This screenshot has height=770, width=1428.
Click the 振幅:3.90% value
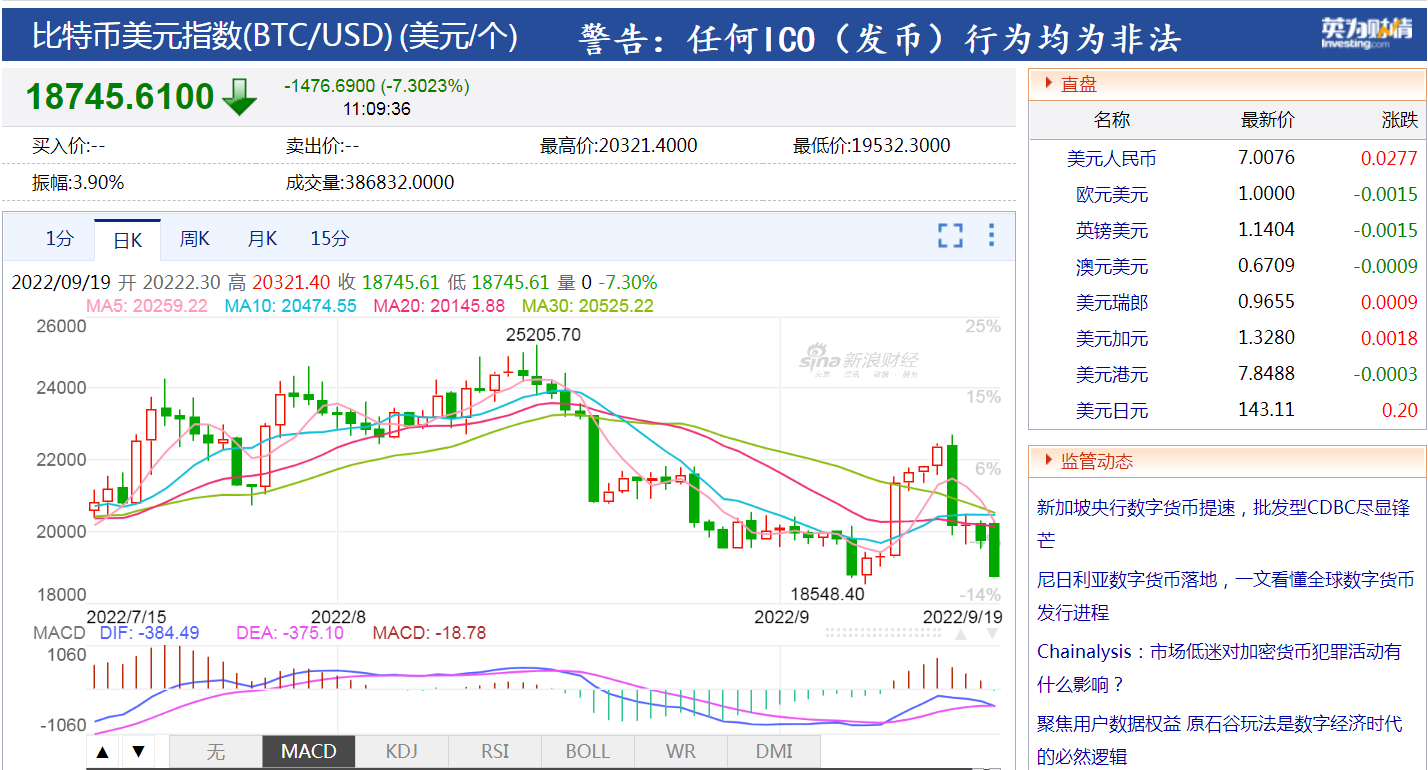78,183
